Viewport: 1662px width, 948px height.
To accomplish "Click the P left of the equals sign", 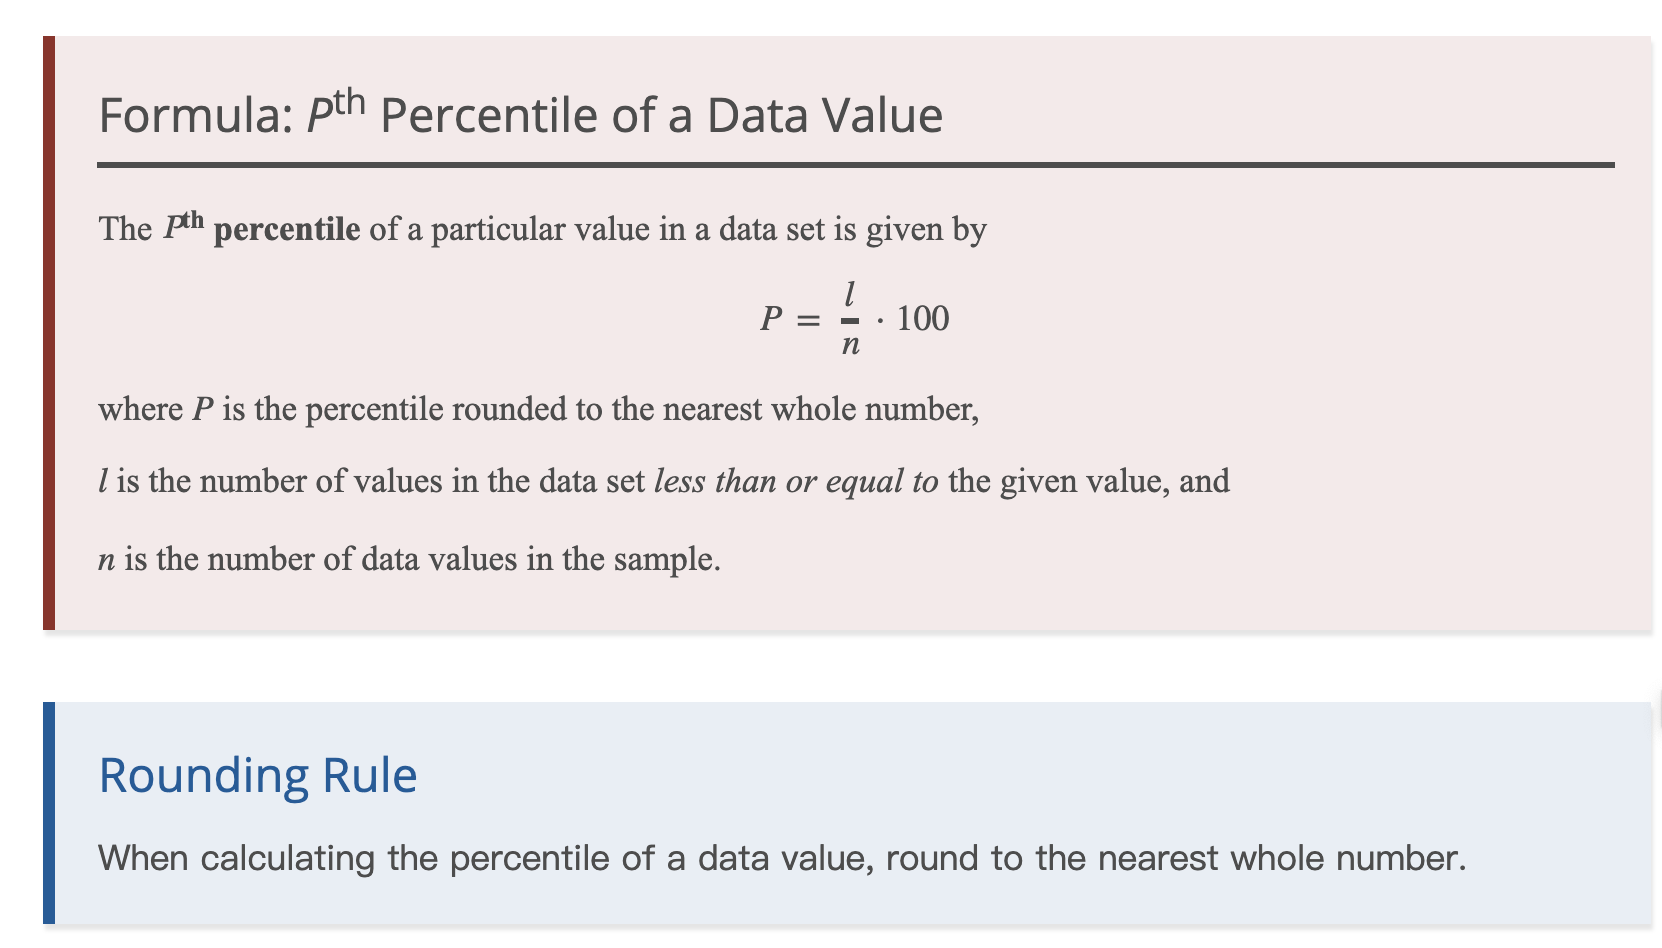I will (770, 319).
